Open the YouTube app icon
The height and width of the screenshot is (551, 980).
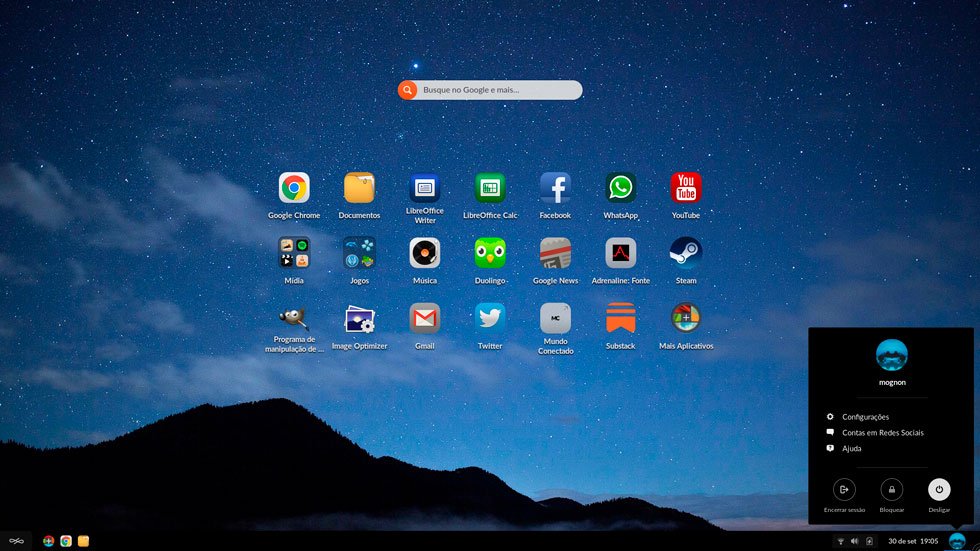click(686, 188)
